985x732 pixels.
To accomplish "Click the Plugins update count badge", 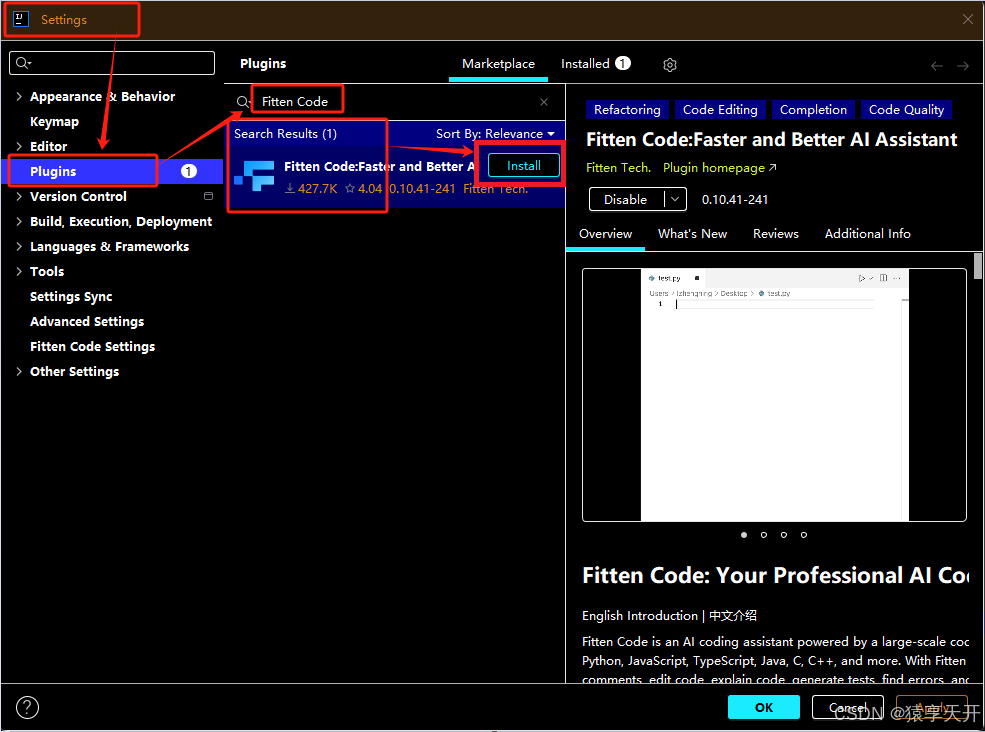I will [x=189, y=171].
